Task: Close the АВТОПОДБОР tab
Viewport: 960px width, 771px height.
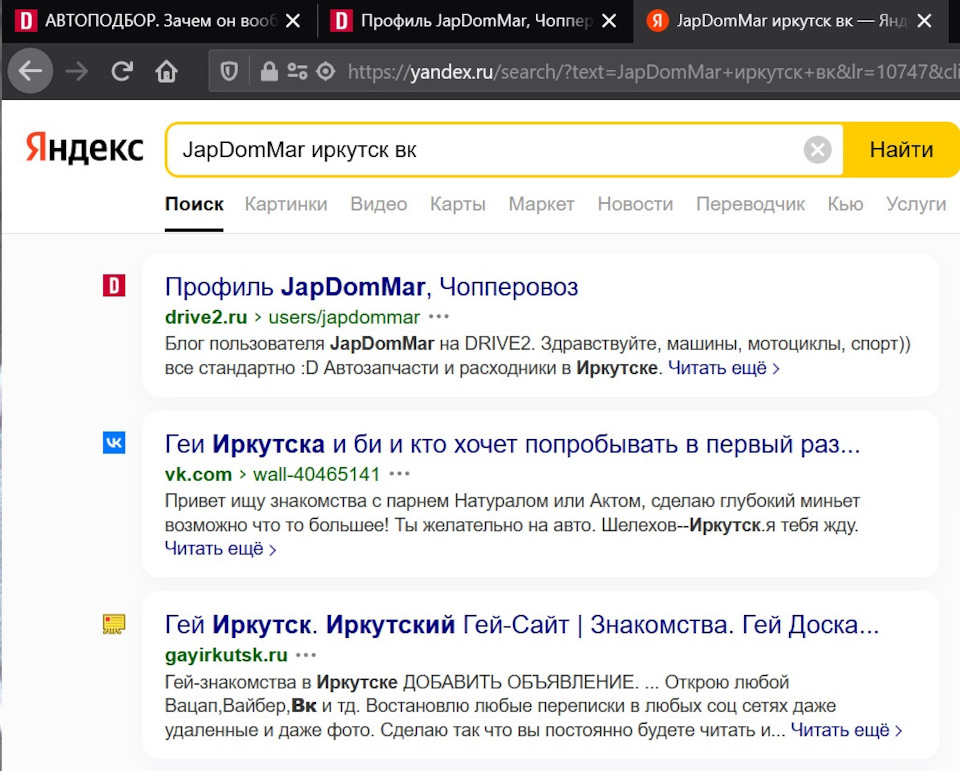Action: click(x=293, y=21)
